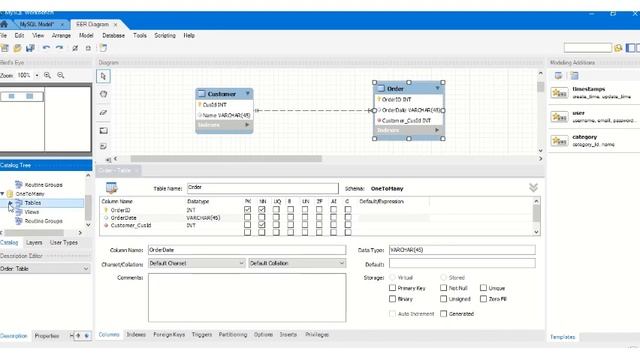640x360 pixels.
Task: Open the Edit menu
Action: coord(19,36)
